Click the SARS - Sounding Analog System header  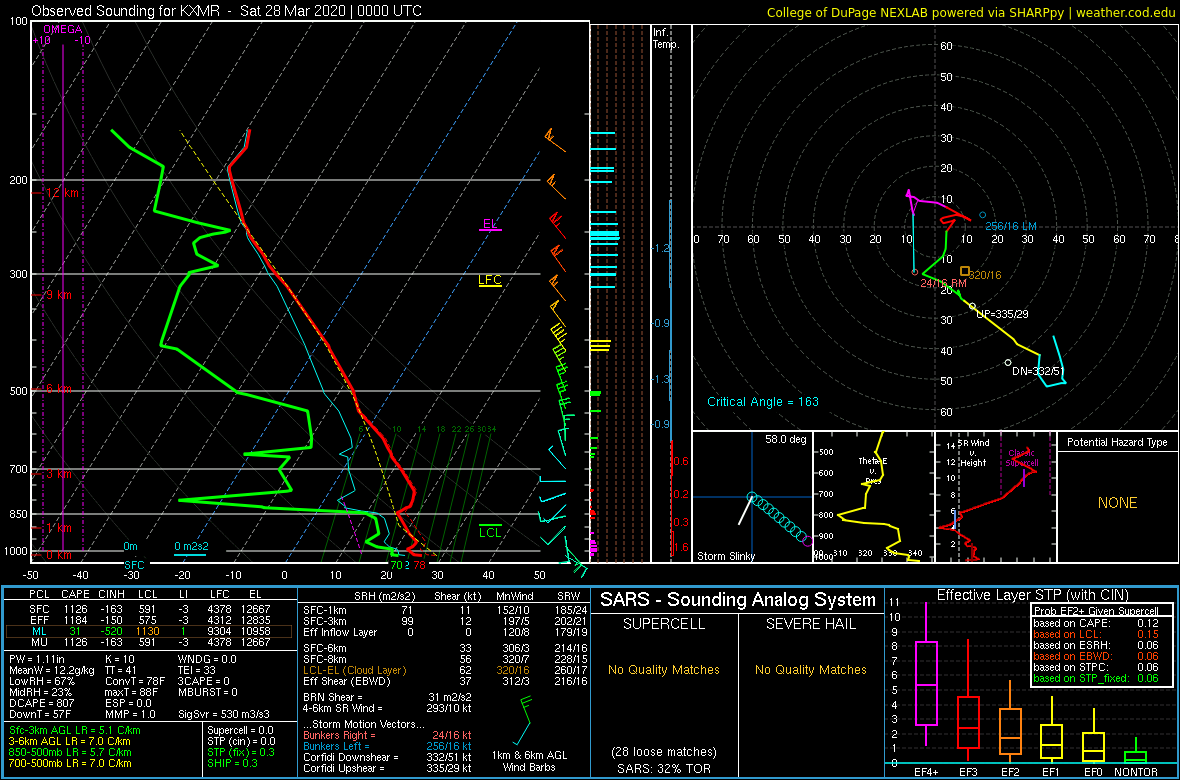[x=738, y=600]
